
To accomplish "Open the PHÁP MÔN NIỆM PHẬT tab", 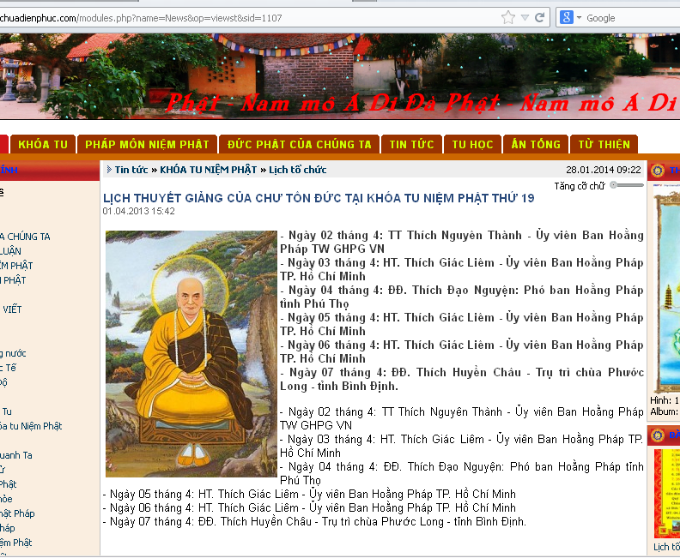I will [x=147, y=144].
